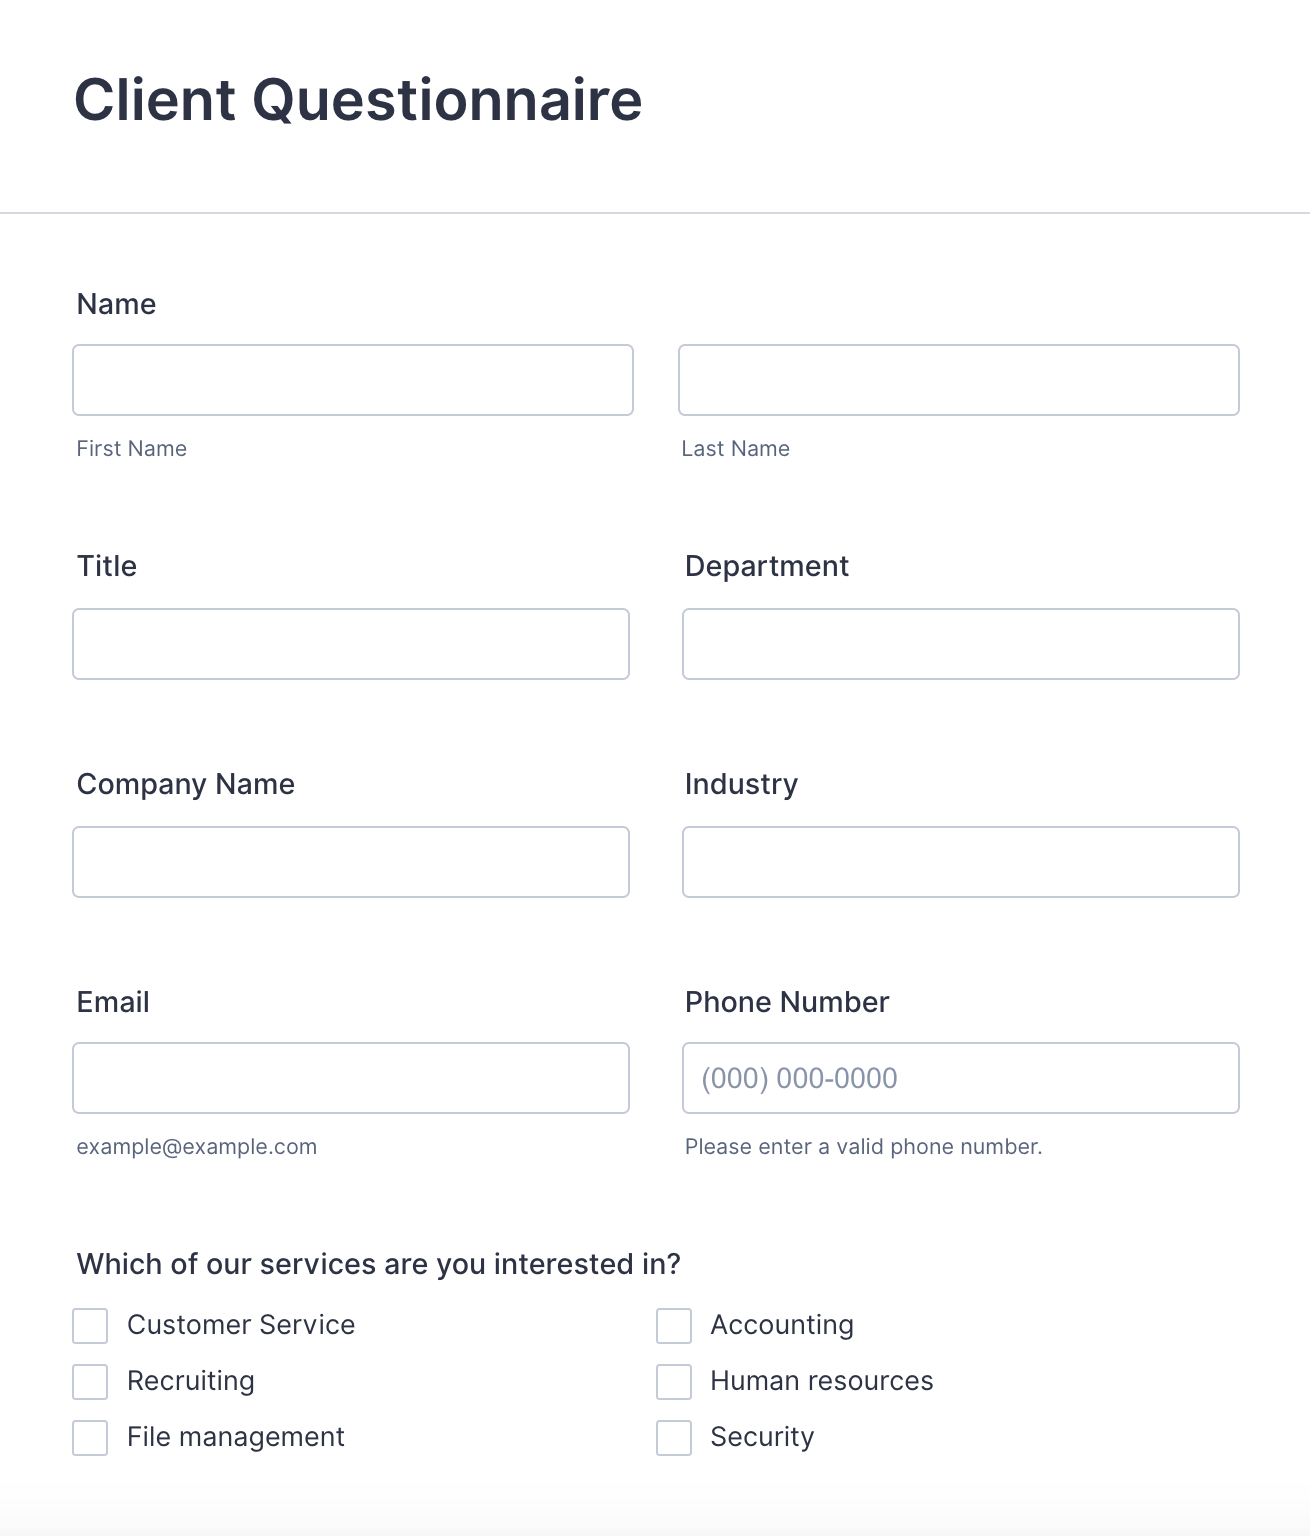
Task: Select the Department input field
Action: click(960, 644)
